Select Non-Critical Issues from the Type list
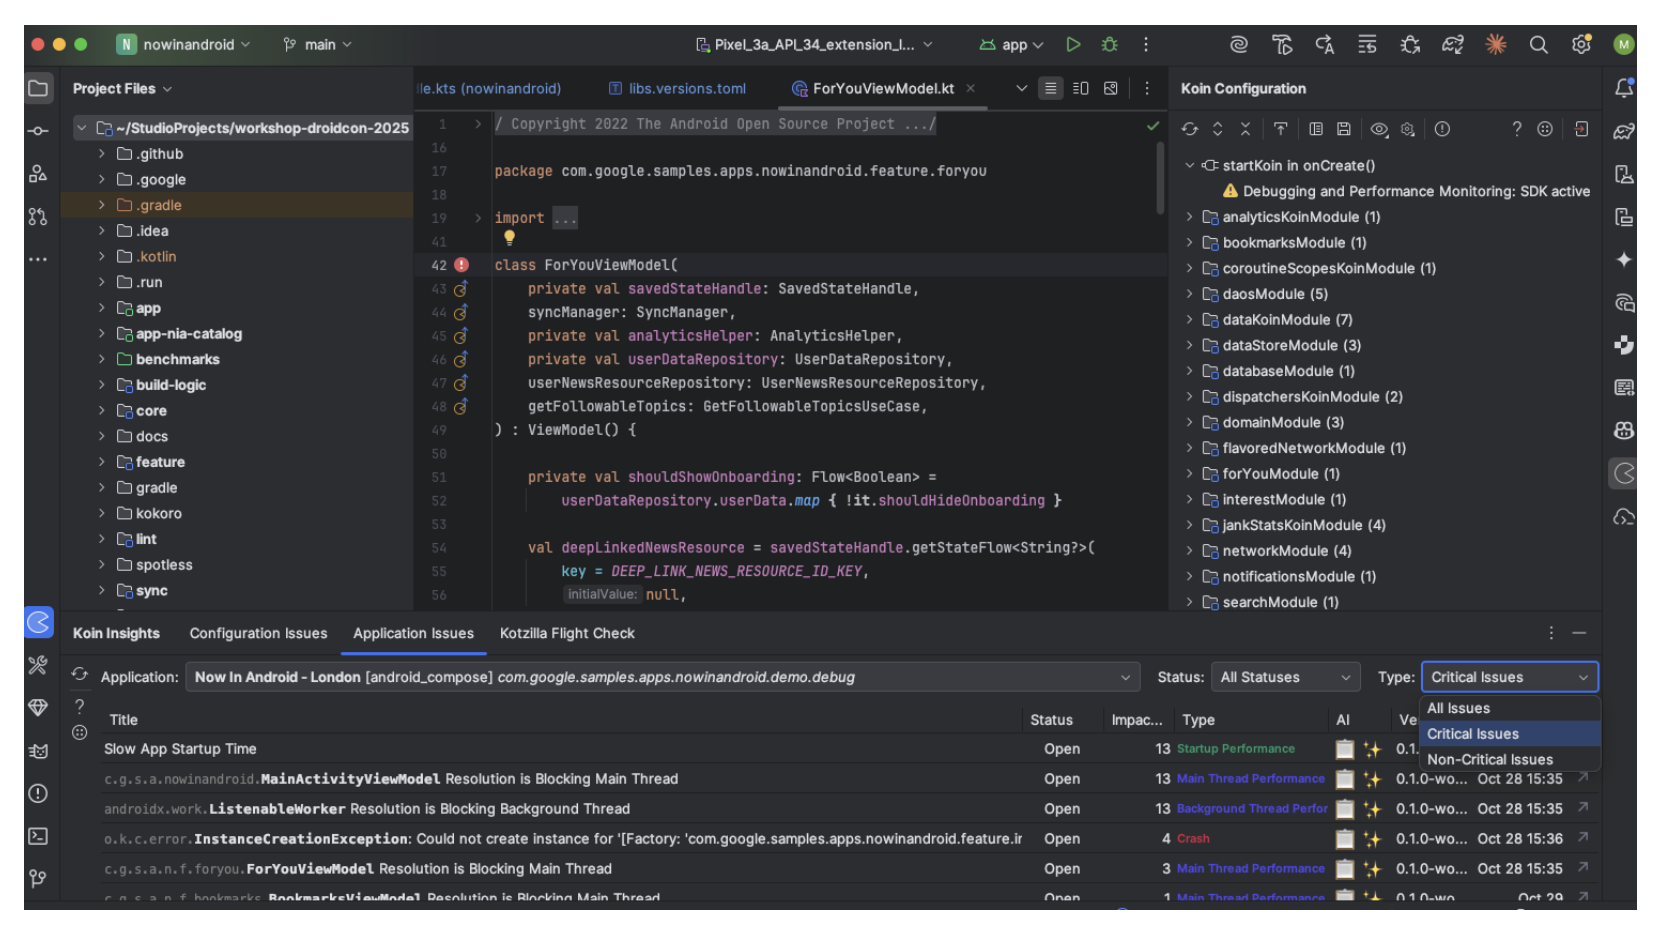Screen dimensions: 1672x934 pyautogui.click(x=1489, y=760)
